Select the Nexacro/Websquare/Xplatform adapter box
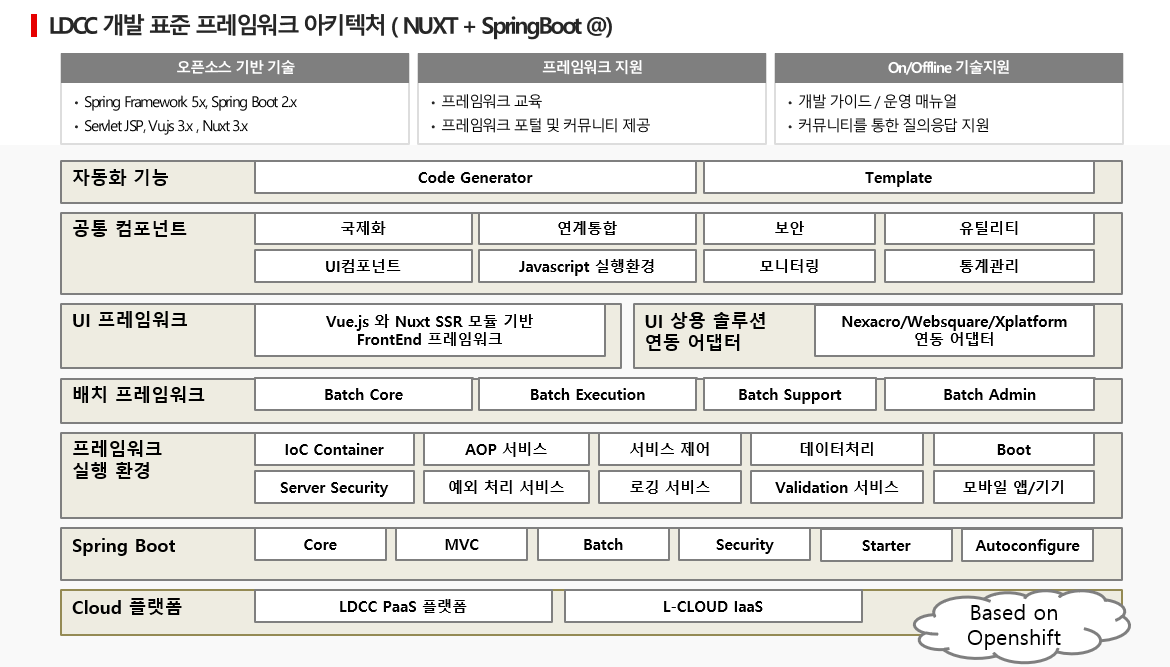Screen dimensions: 1170x667 pos(954,330)
